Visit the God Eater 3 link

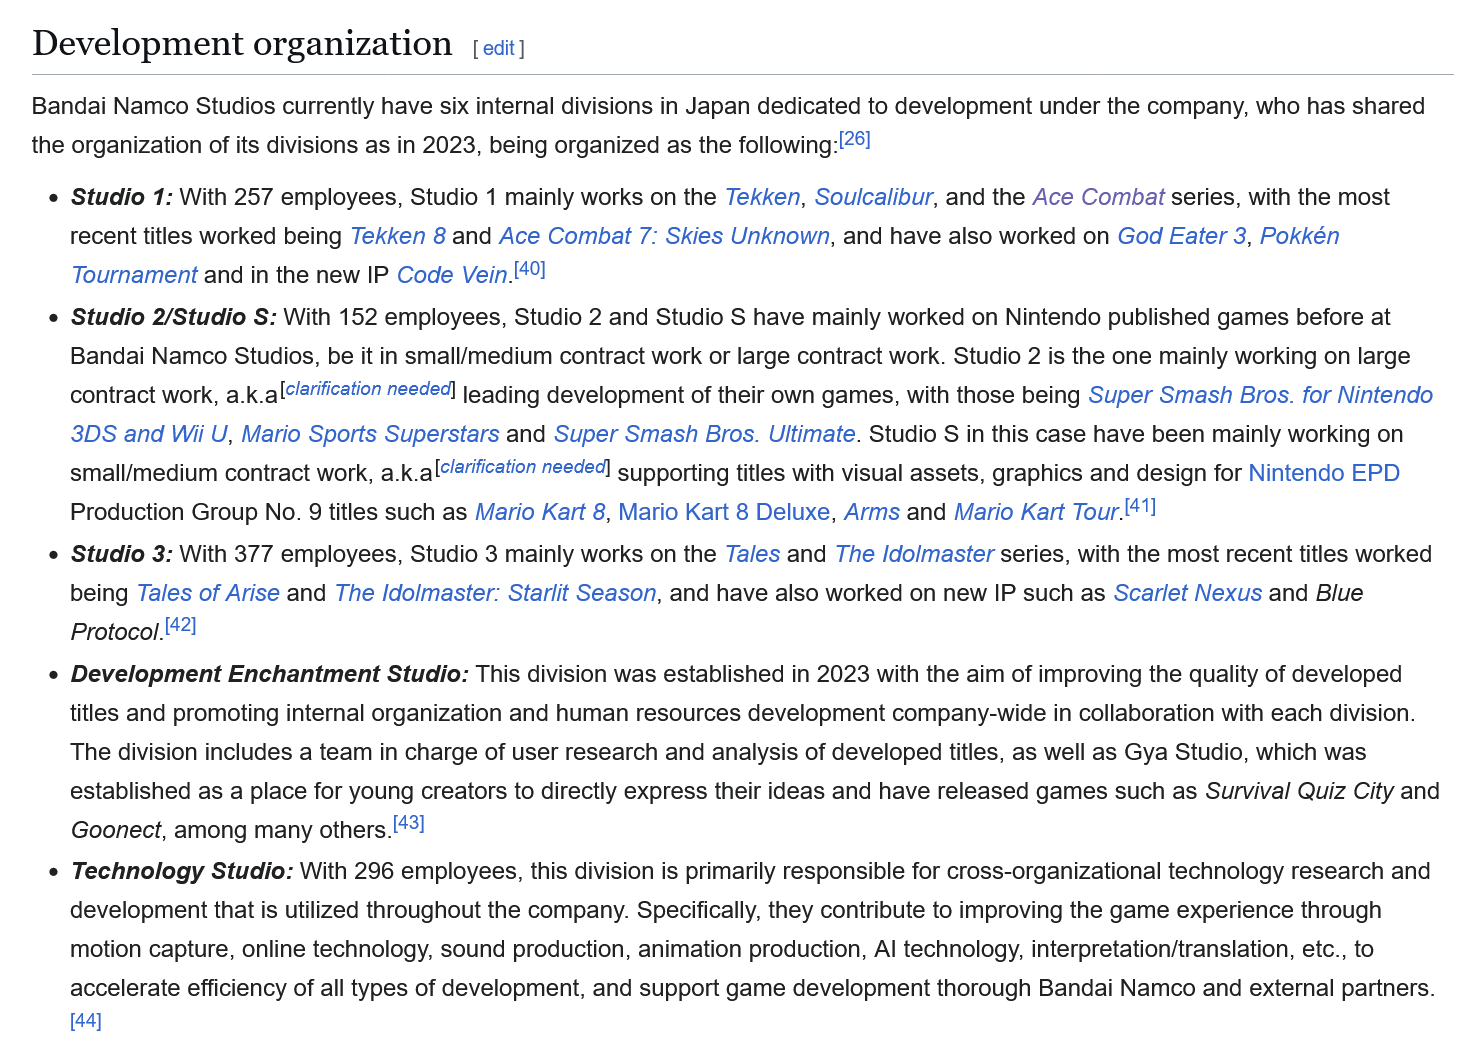coord(1181,236)
